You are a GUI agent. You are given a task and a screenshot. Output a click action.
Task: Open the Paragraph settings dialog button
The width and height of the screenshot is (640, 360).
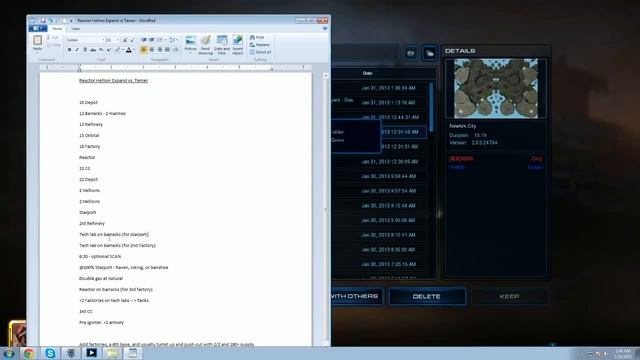coord(176,50)
